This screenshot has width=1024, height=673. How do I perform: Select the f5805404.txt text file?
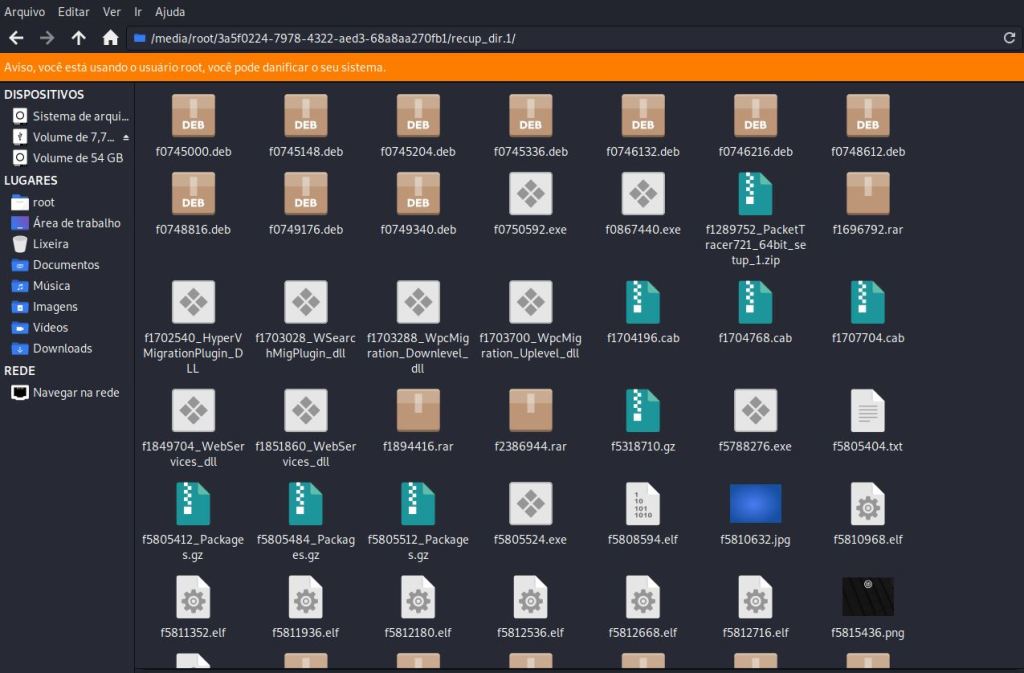867,411
